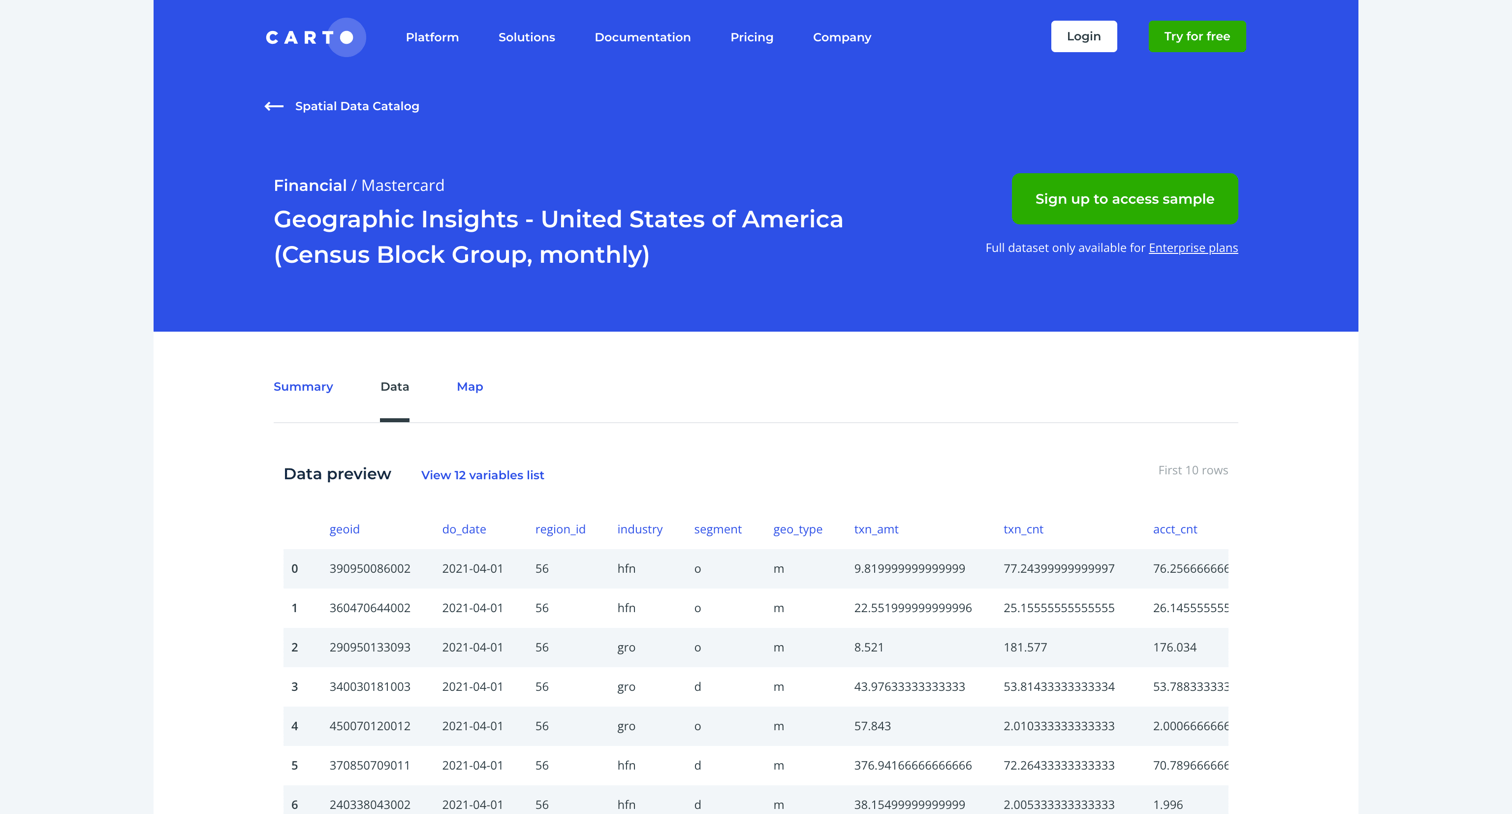Click txn_cnt value 77.24399999999997
Viewport: 1512px width, 814px height.
pyautogui.click(x=1059, y=569)
